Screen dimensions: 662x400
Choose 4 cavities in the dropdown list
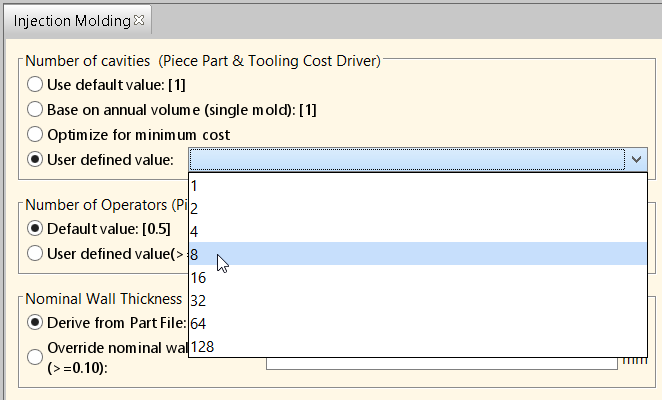tap(418, 231)
